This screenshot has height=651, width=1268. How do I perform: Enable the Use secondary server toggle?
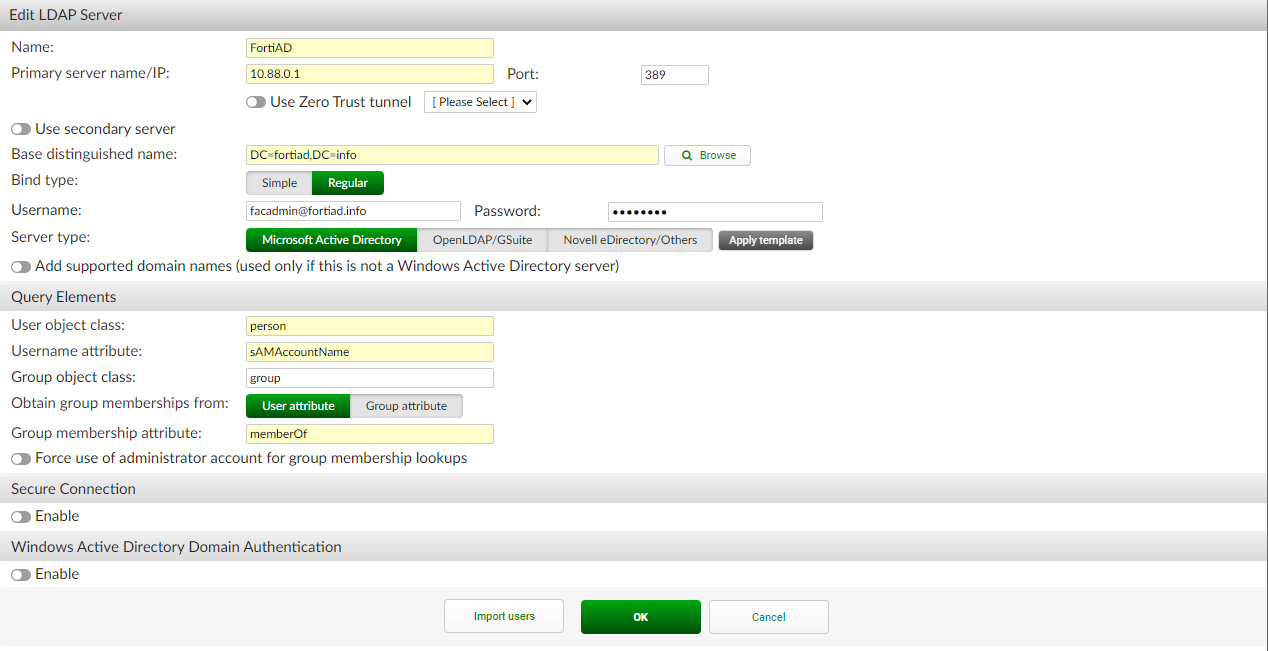[x=21, y=129]
